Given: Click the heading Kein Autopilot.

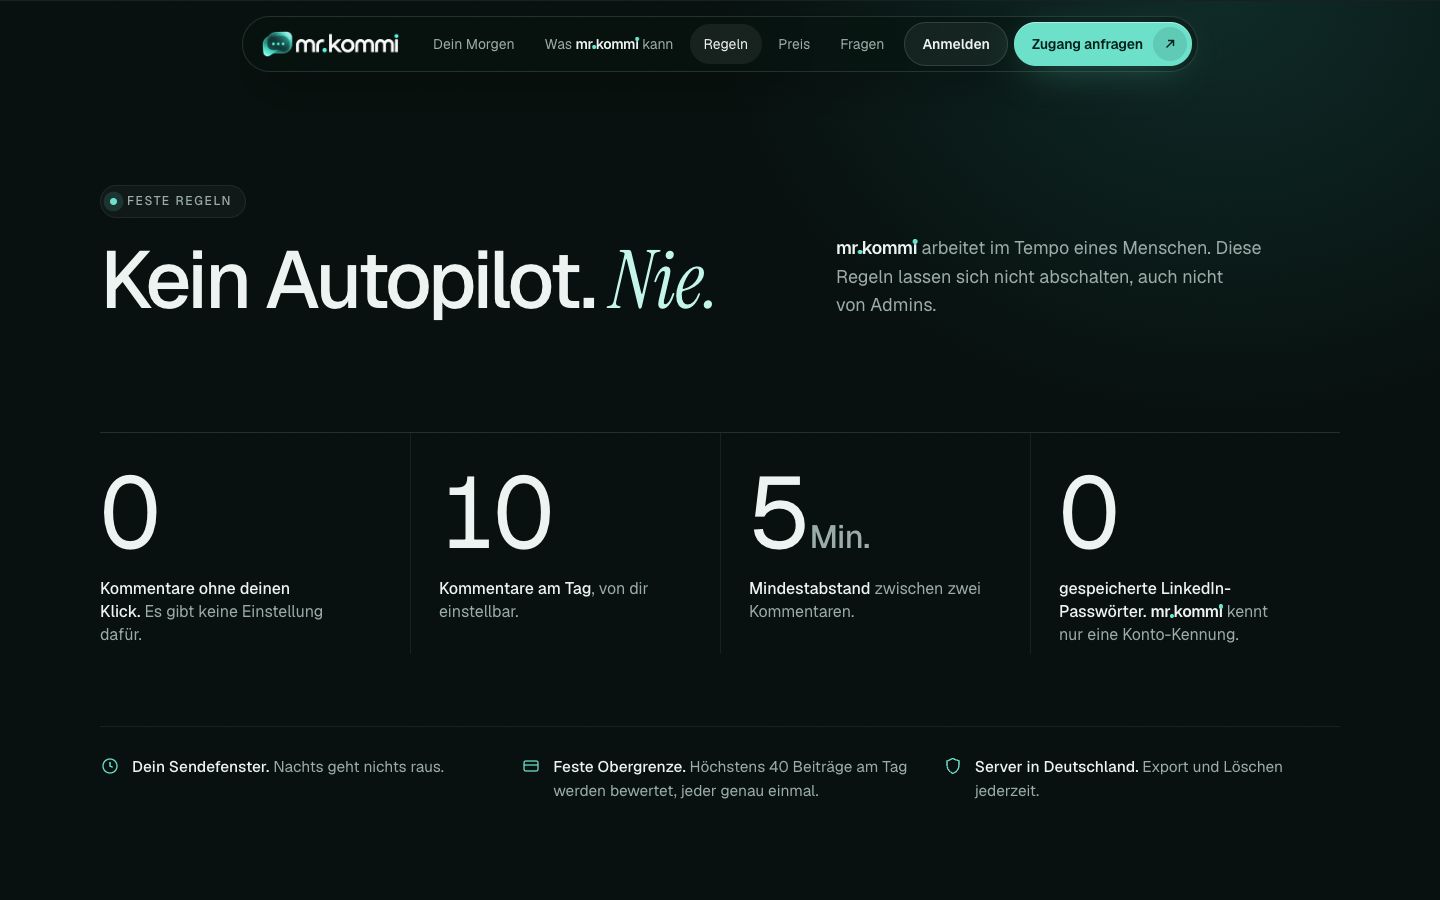Looking at the screenshot, I should tap(349, 281).
